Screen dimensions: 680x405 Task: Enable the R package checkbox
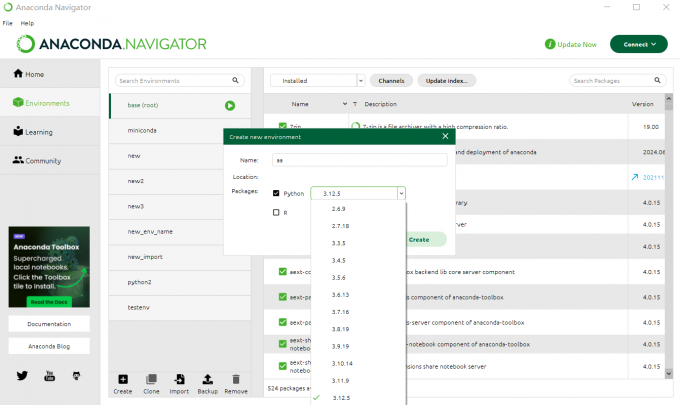pos(276,212)
